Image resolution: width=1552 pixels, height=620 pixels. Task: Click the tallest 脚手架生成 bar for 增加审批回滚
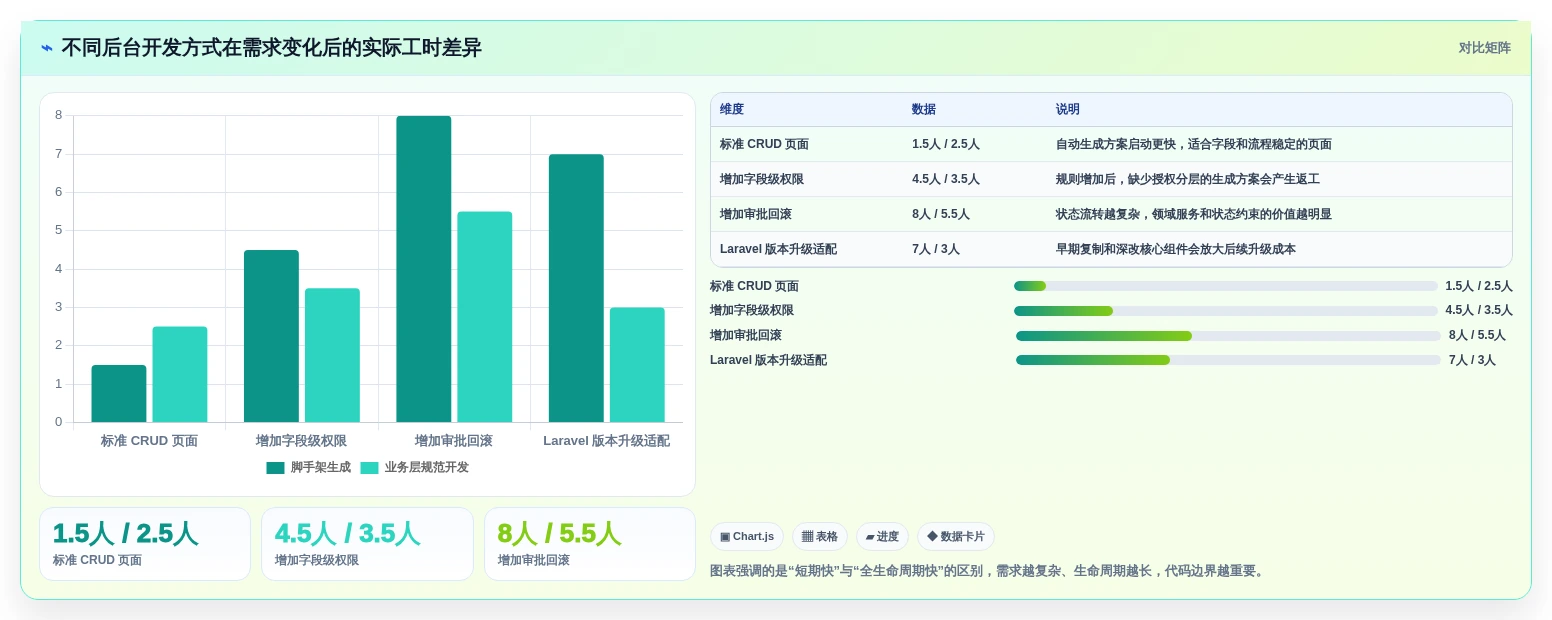(424, 269)
